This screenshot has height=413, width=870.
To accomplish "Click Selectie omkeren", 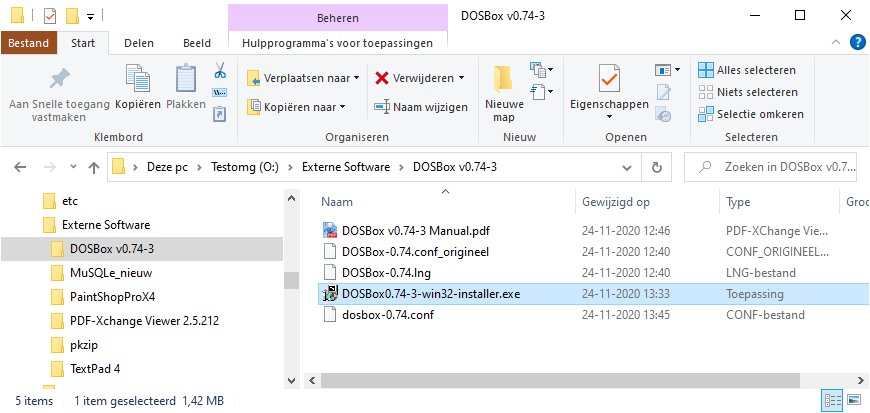I will pos(751,114).
